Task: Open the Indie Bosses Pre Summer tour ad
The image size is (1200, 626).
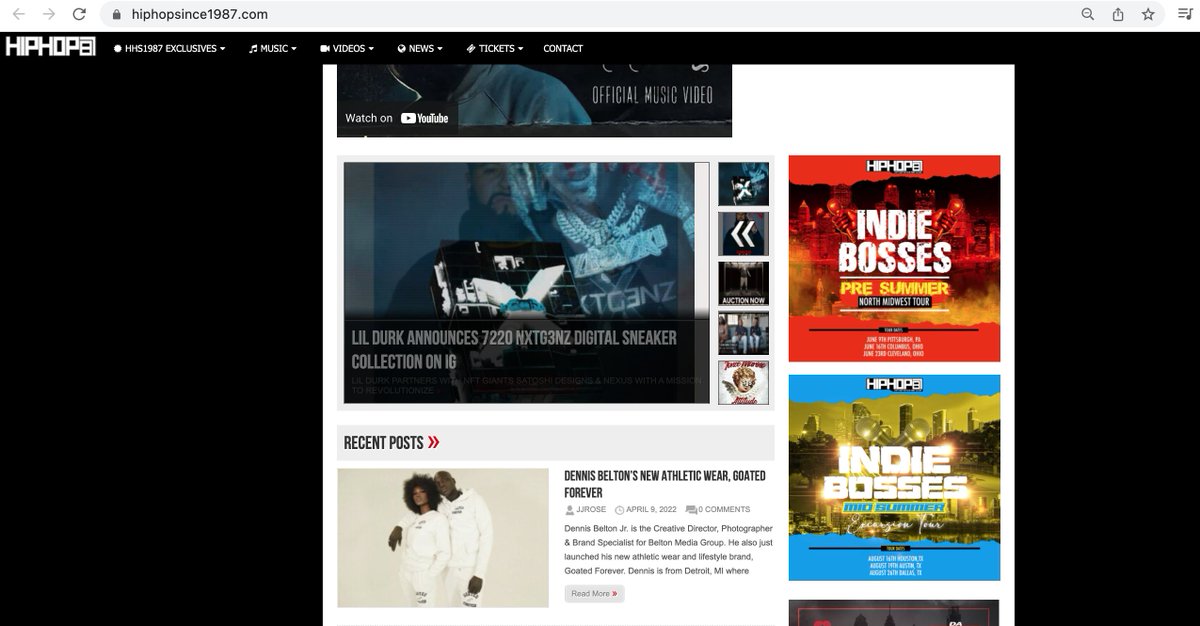Action: click(x=894, y=258)
